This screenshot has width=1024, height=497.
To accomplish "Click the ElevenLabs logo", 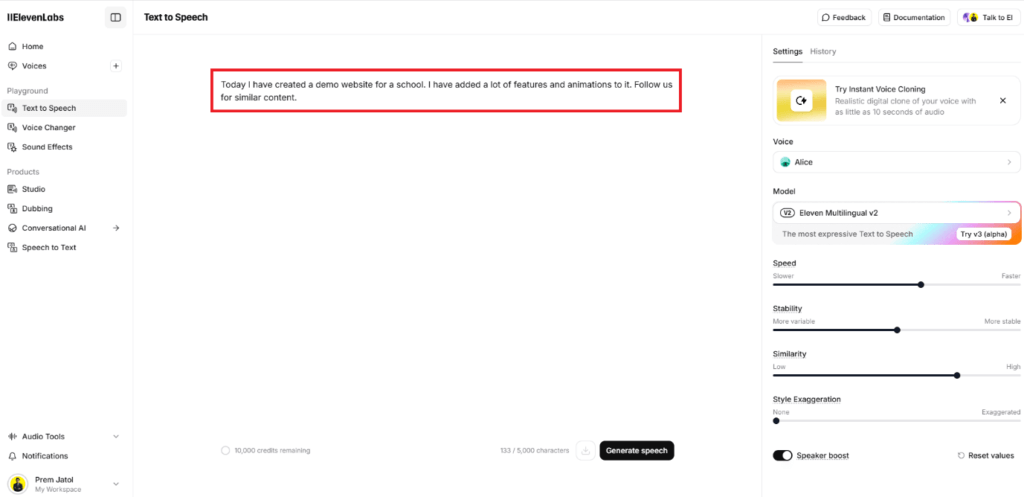I will pos(35,18).
